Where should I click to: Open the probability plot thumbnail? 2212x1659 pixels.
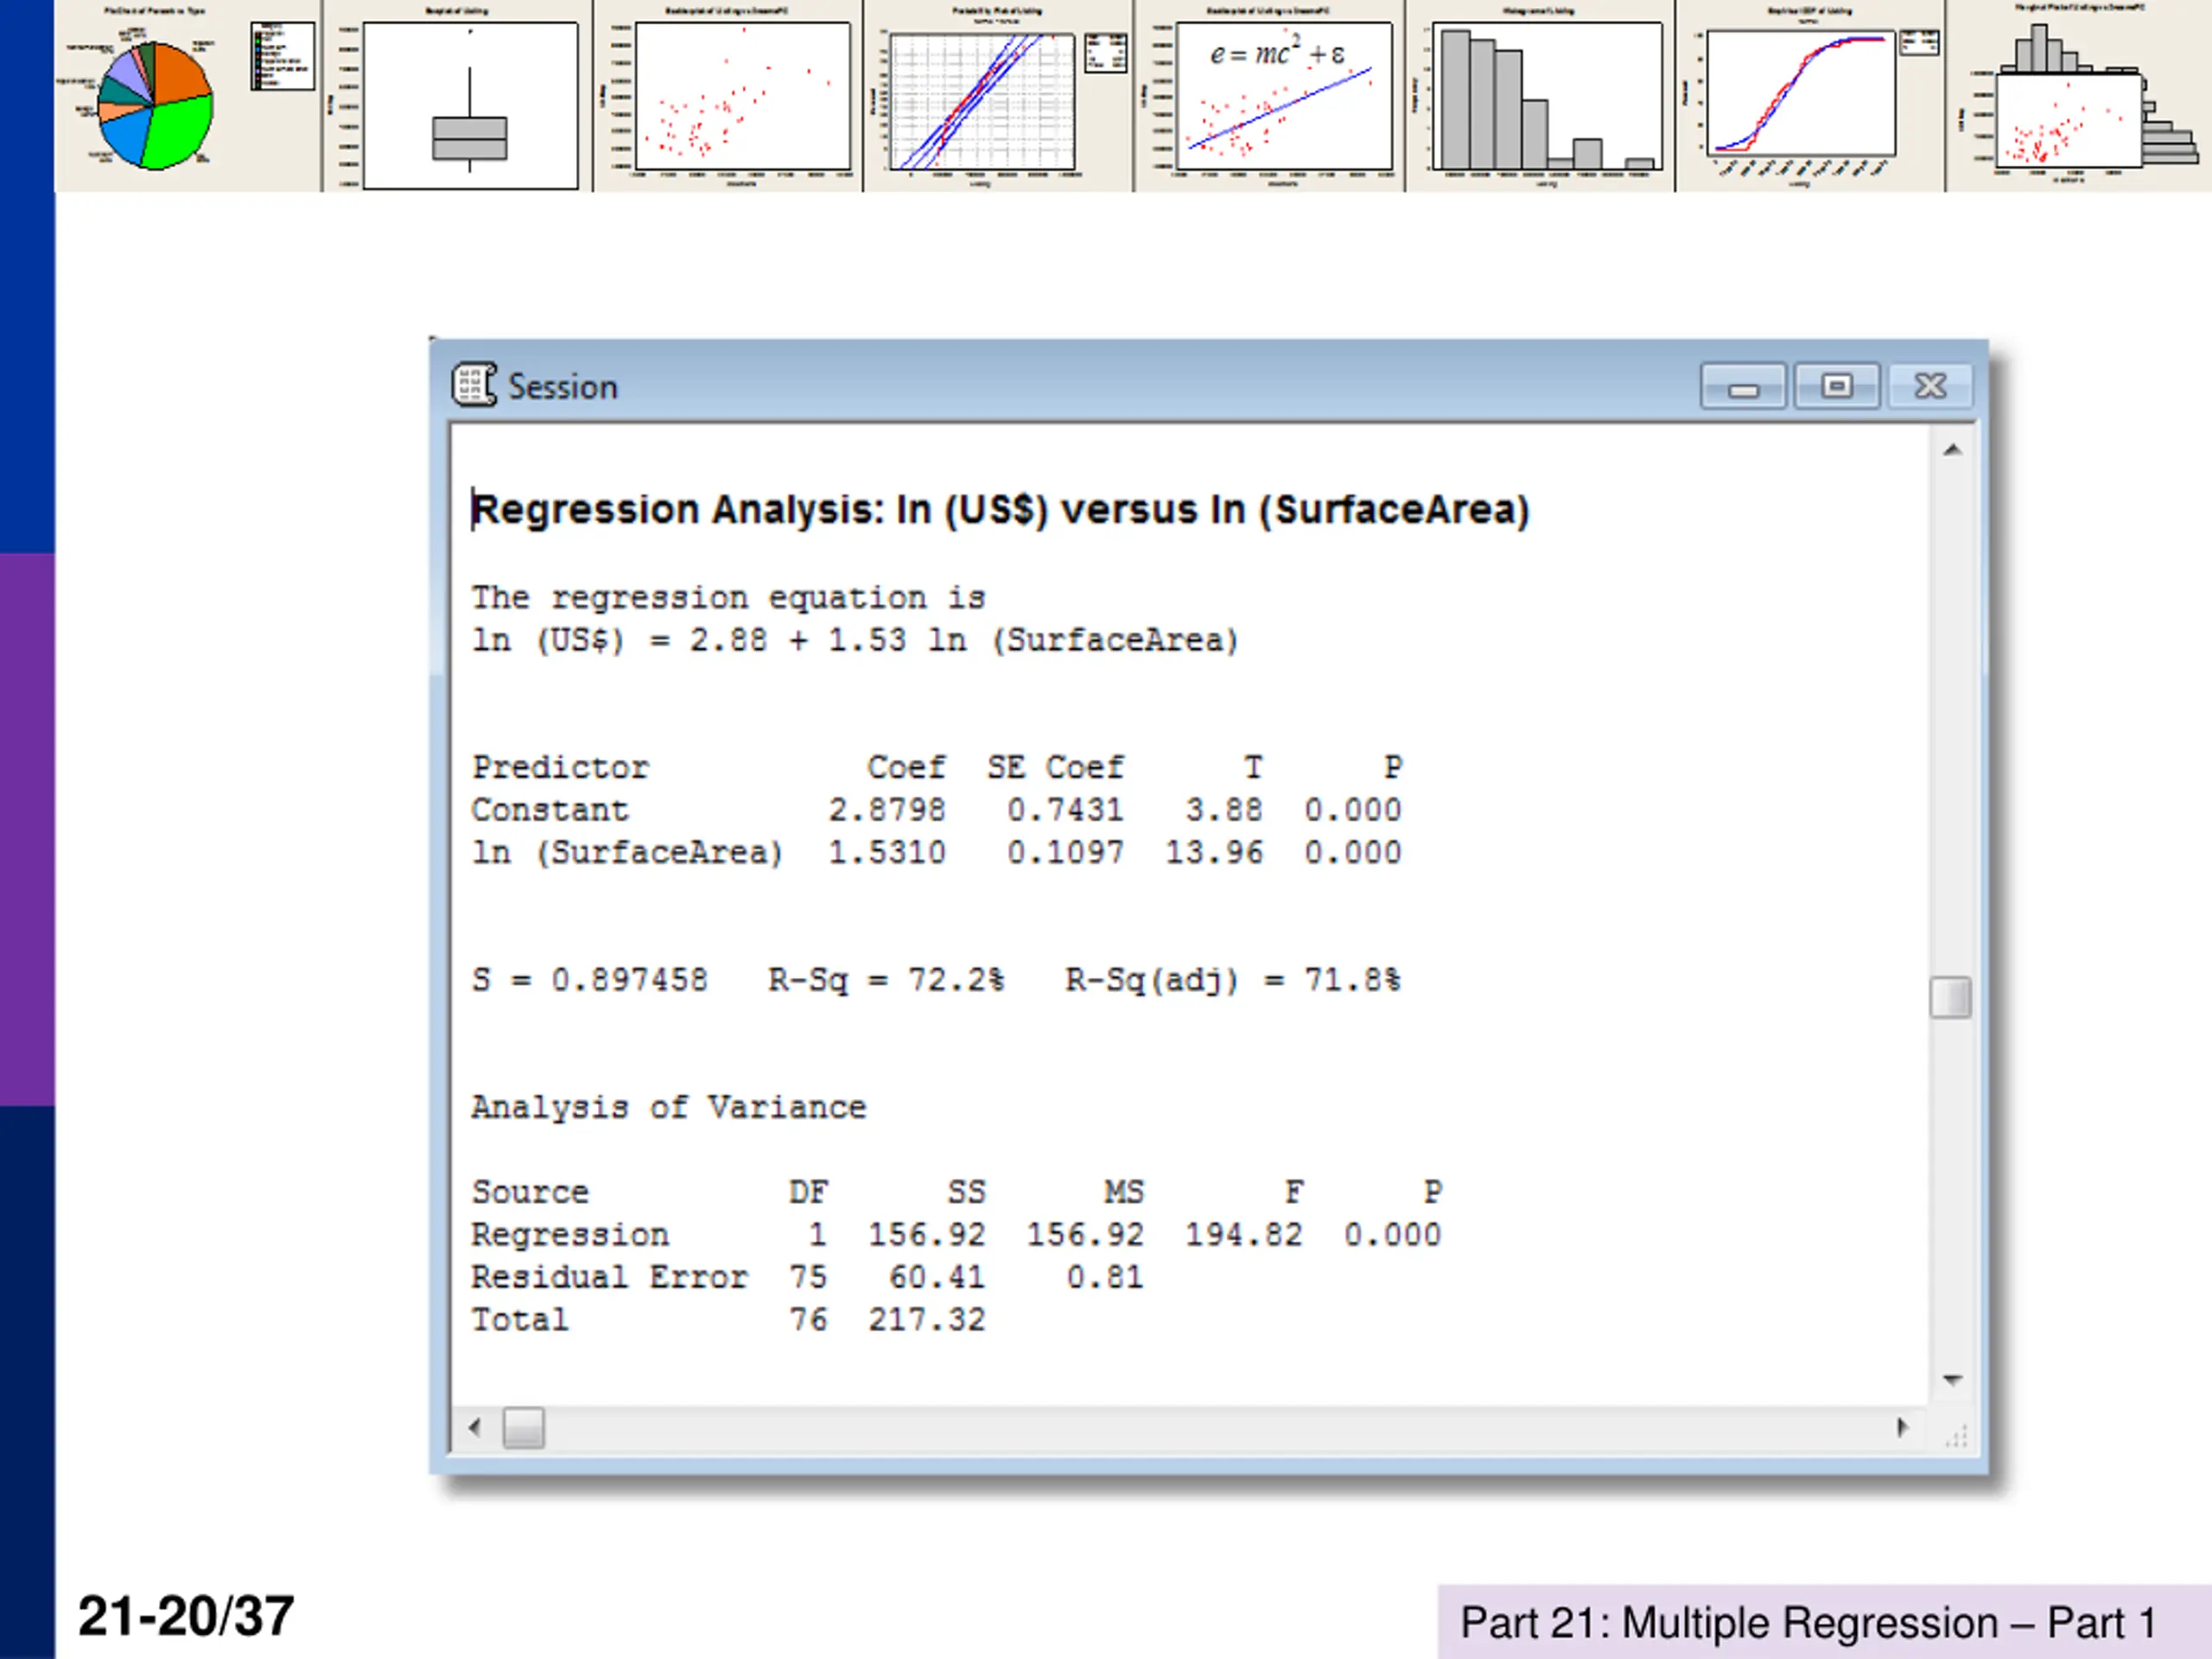[x=999, y=95]
